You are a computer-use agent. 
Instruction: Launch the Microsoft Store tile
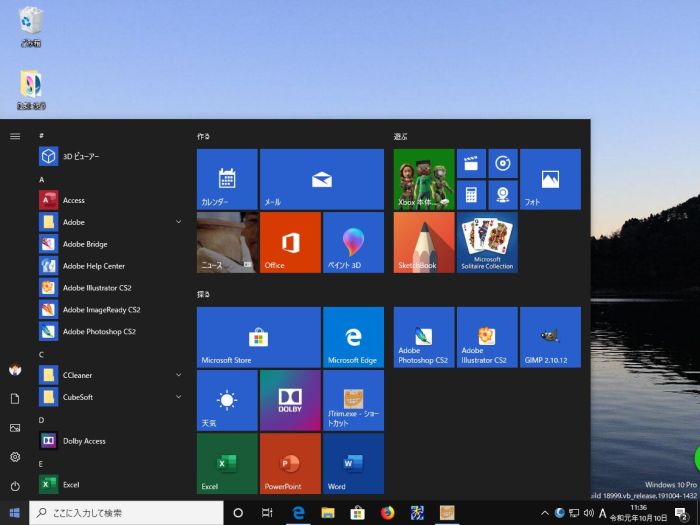pos(258,337)
